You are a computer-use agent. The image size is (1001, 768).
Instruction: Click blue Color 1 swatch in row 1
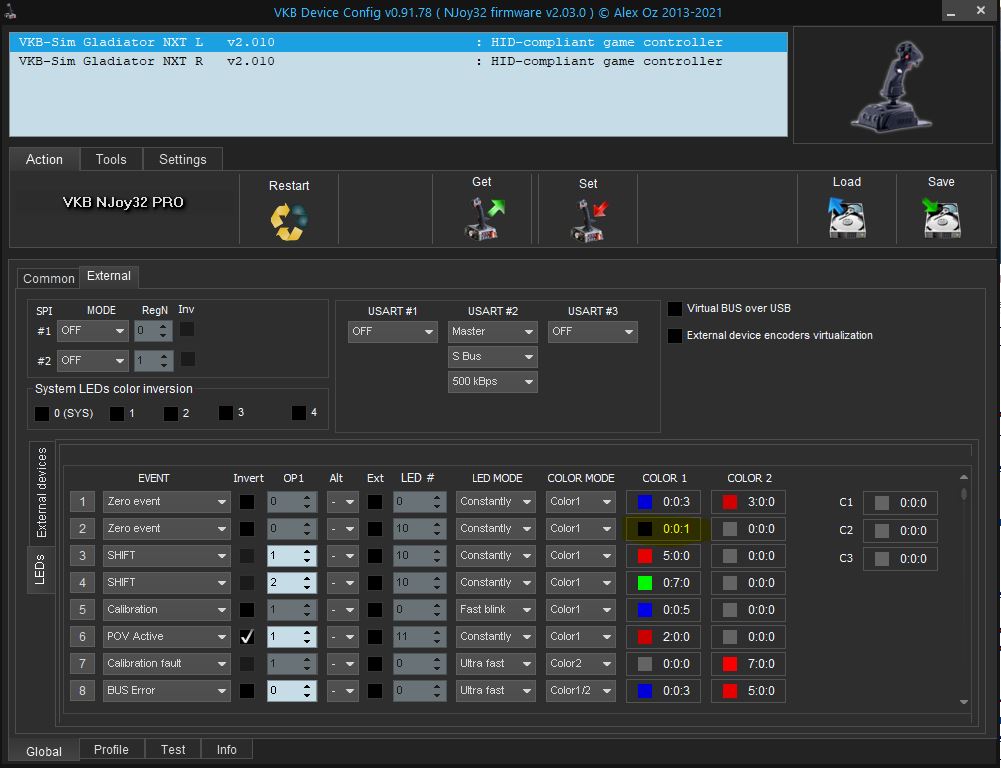point(645,502)
